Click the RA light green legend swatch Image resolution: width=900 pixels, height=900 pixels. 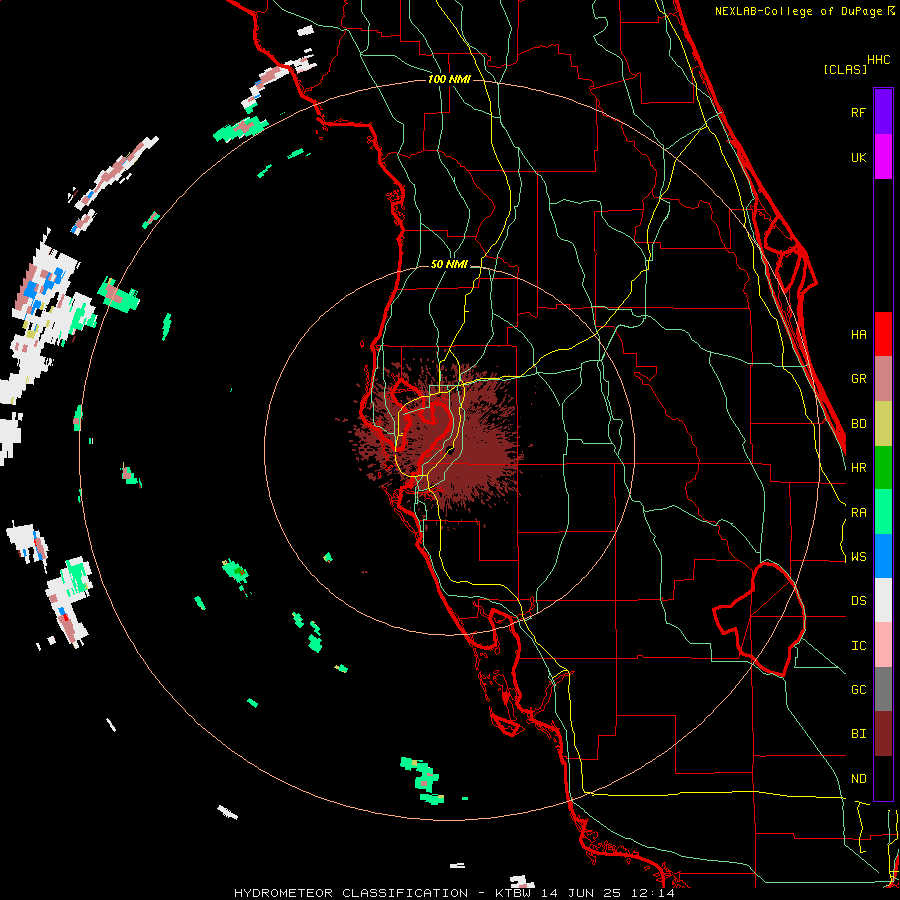(883, 512)
